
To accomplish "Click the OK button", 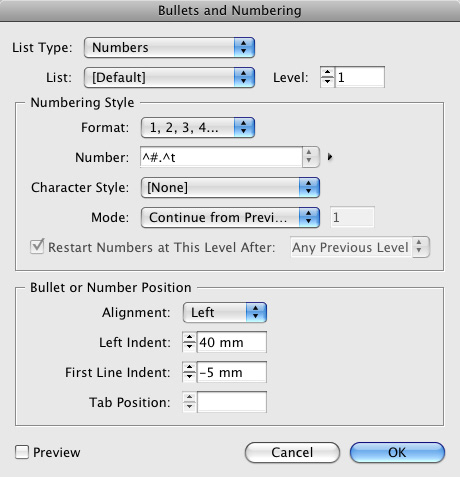I will tap(397, 452).
